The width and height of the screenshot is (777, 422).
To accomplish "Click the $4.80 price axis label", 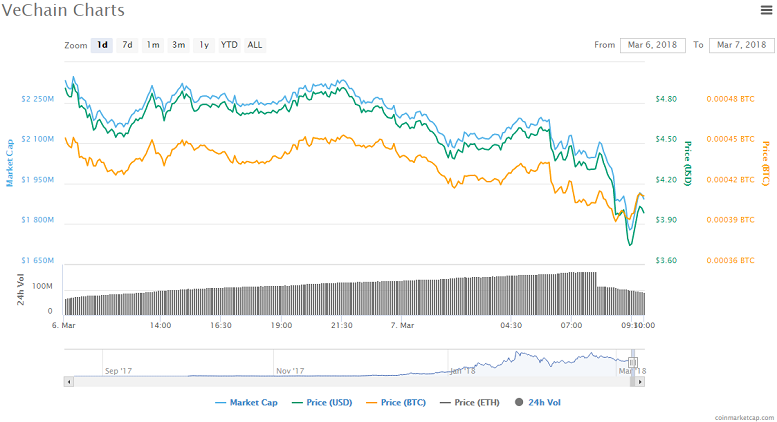I will (x=666, y=99).
